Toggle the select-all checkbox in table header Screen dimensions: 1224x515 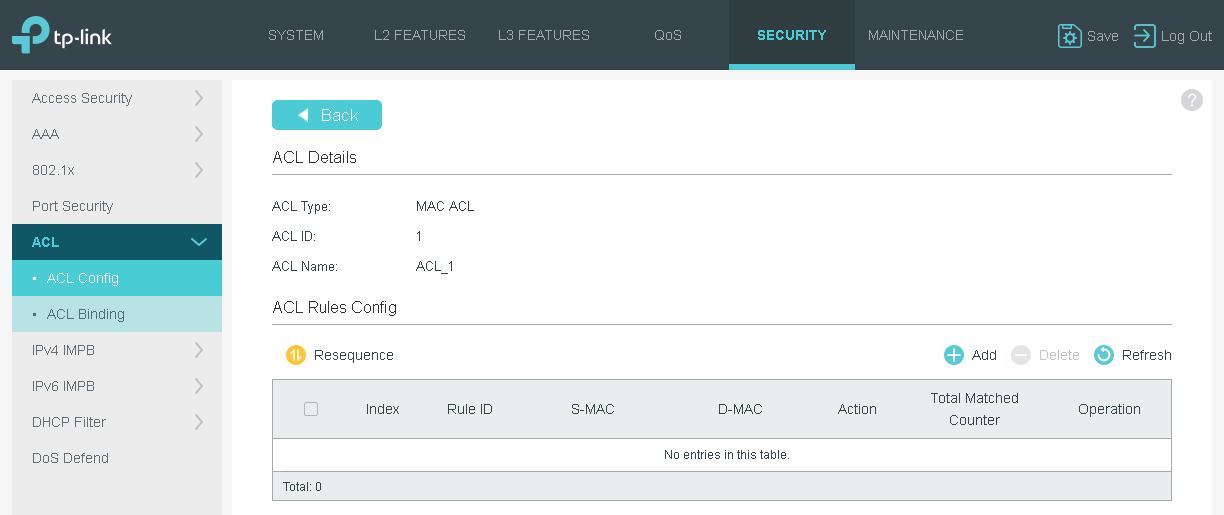311,409
